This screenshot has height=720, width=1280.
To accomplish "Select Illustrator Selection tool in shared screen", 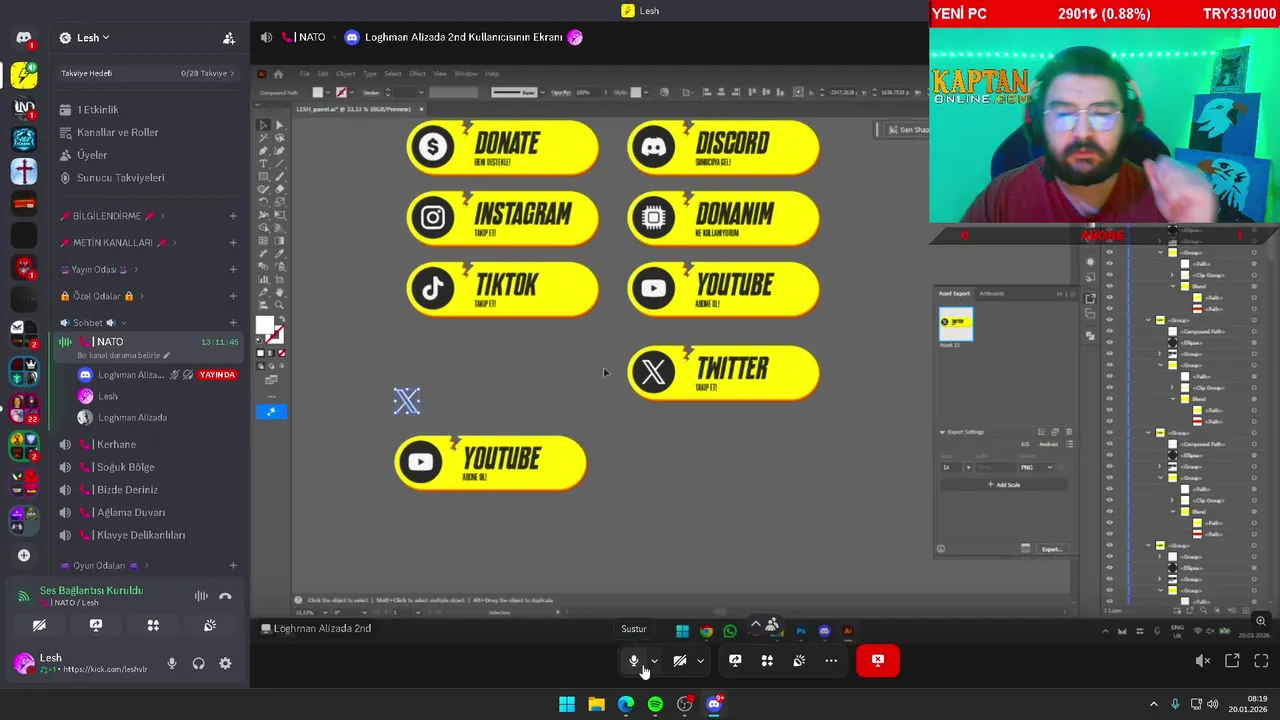I will coord(264,125).
